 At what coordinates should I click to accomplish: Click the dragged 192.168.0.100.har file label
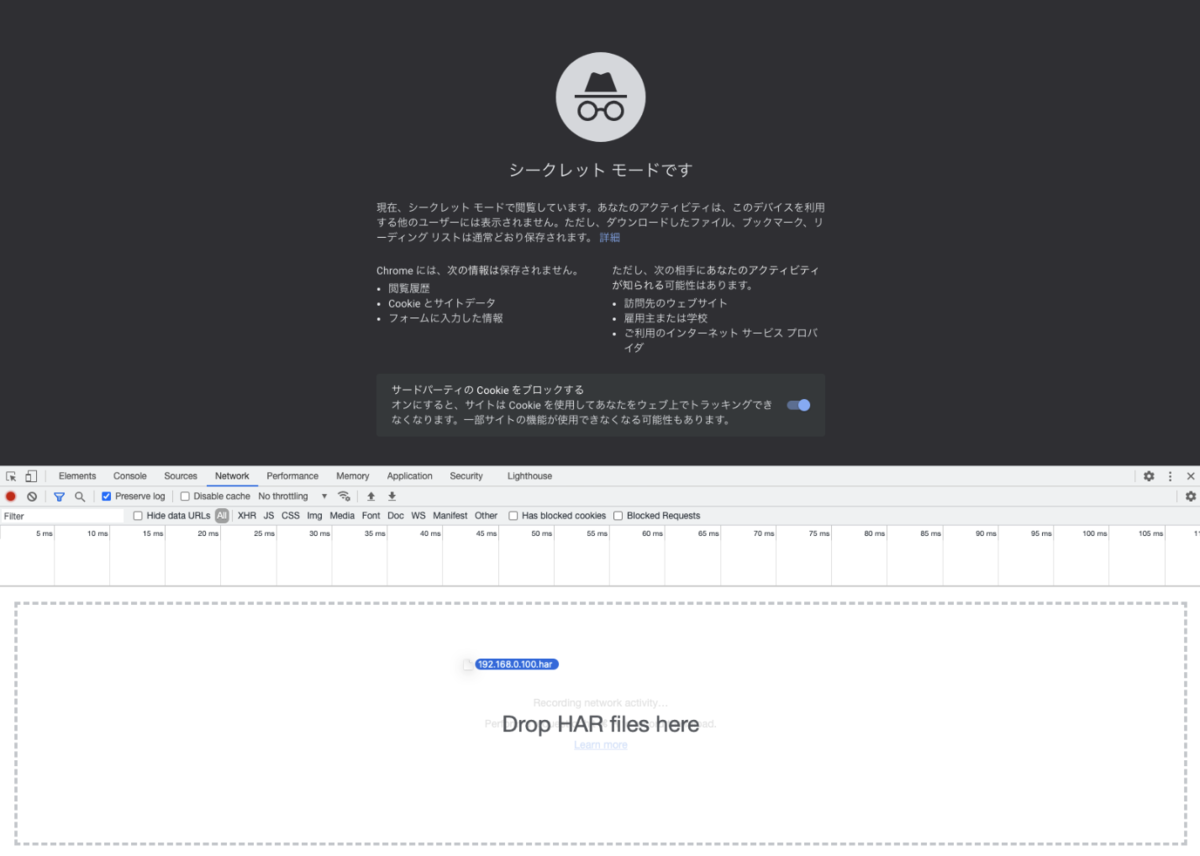pyautogui.click(x=517, y=664)
